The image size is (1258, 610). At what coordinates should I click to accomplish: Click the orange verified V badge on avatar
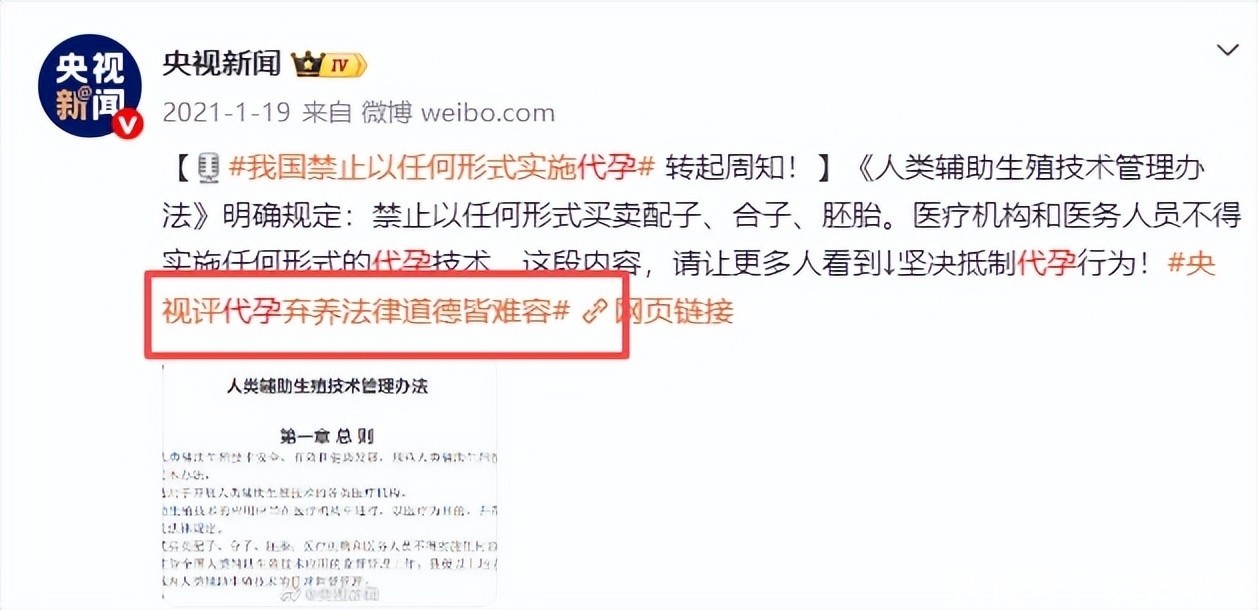tap(129, 124)
